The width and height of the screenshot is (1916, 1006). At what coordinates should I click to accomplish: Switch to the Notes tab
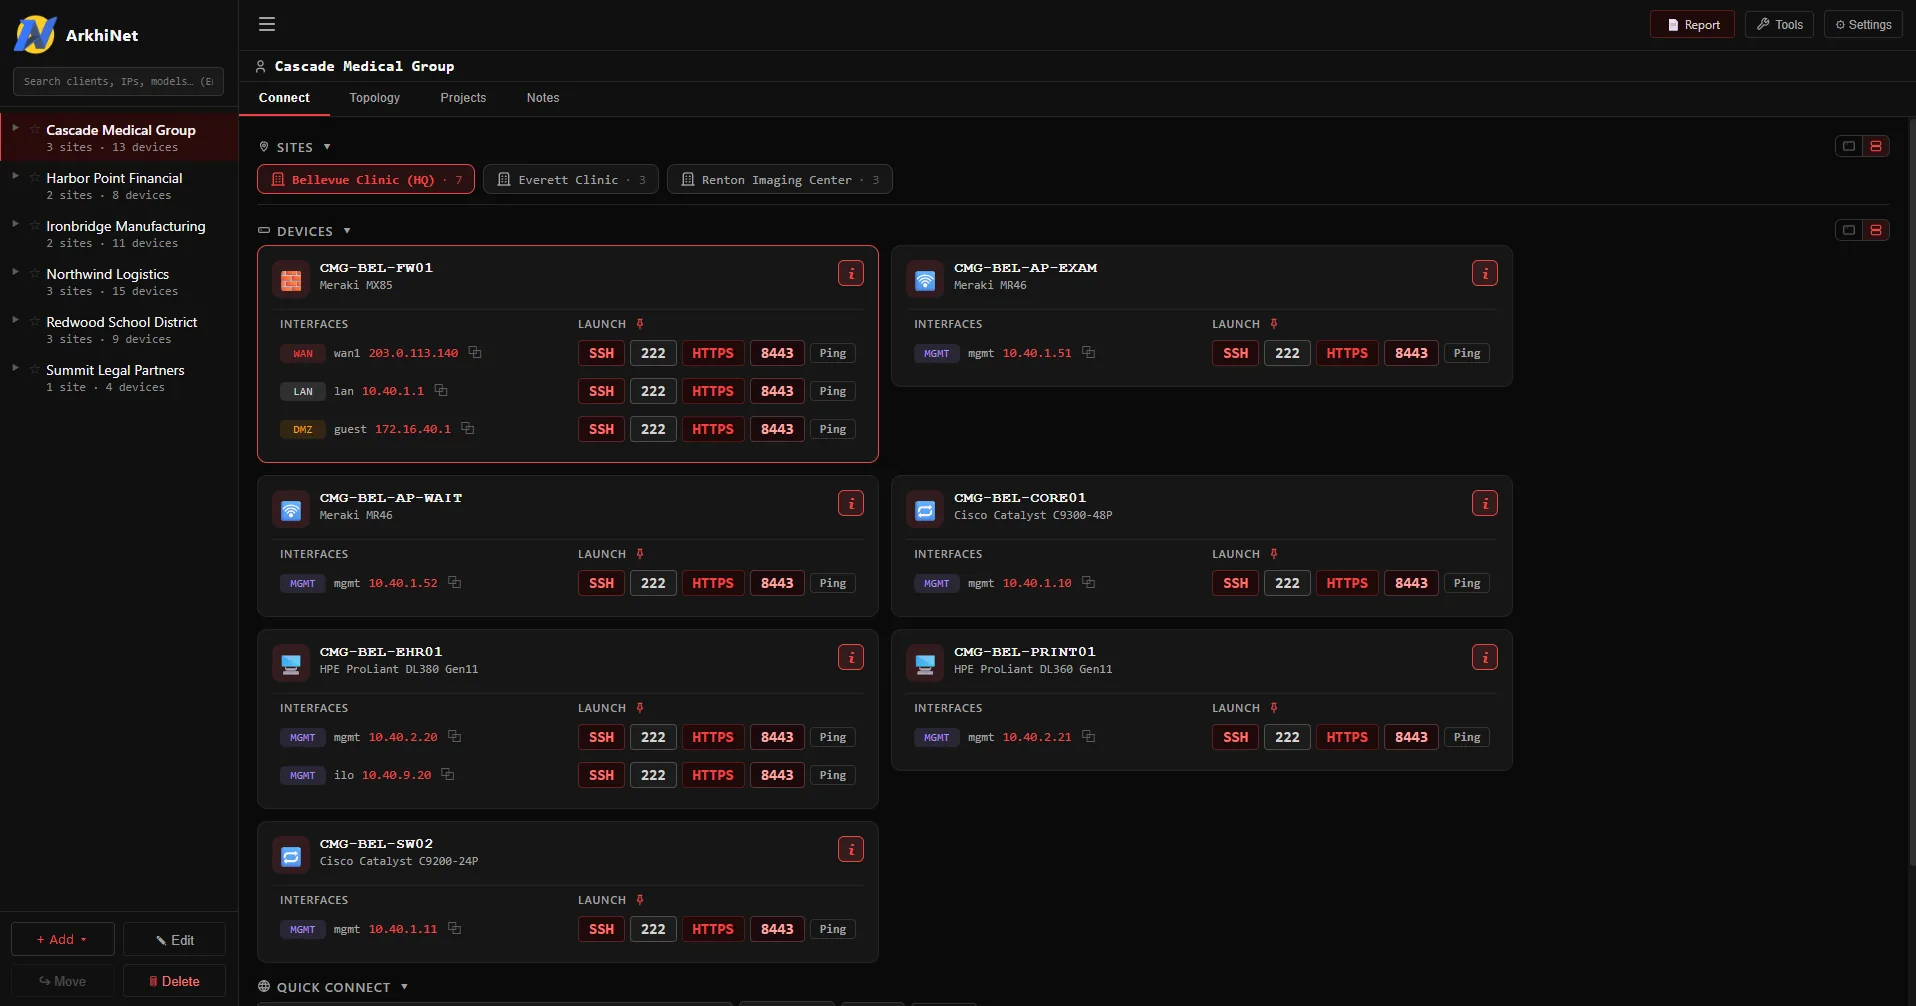(543, 98)
